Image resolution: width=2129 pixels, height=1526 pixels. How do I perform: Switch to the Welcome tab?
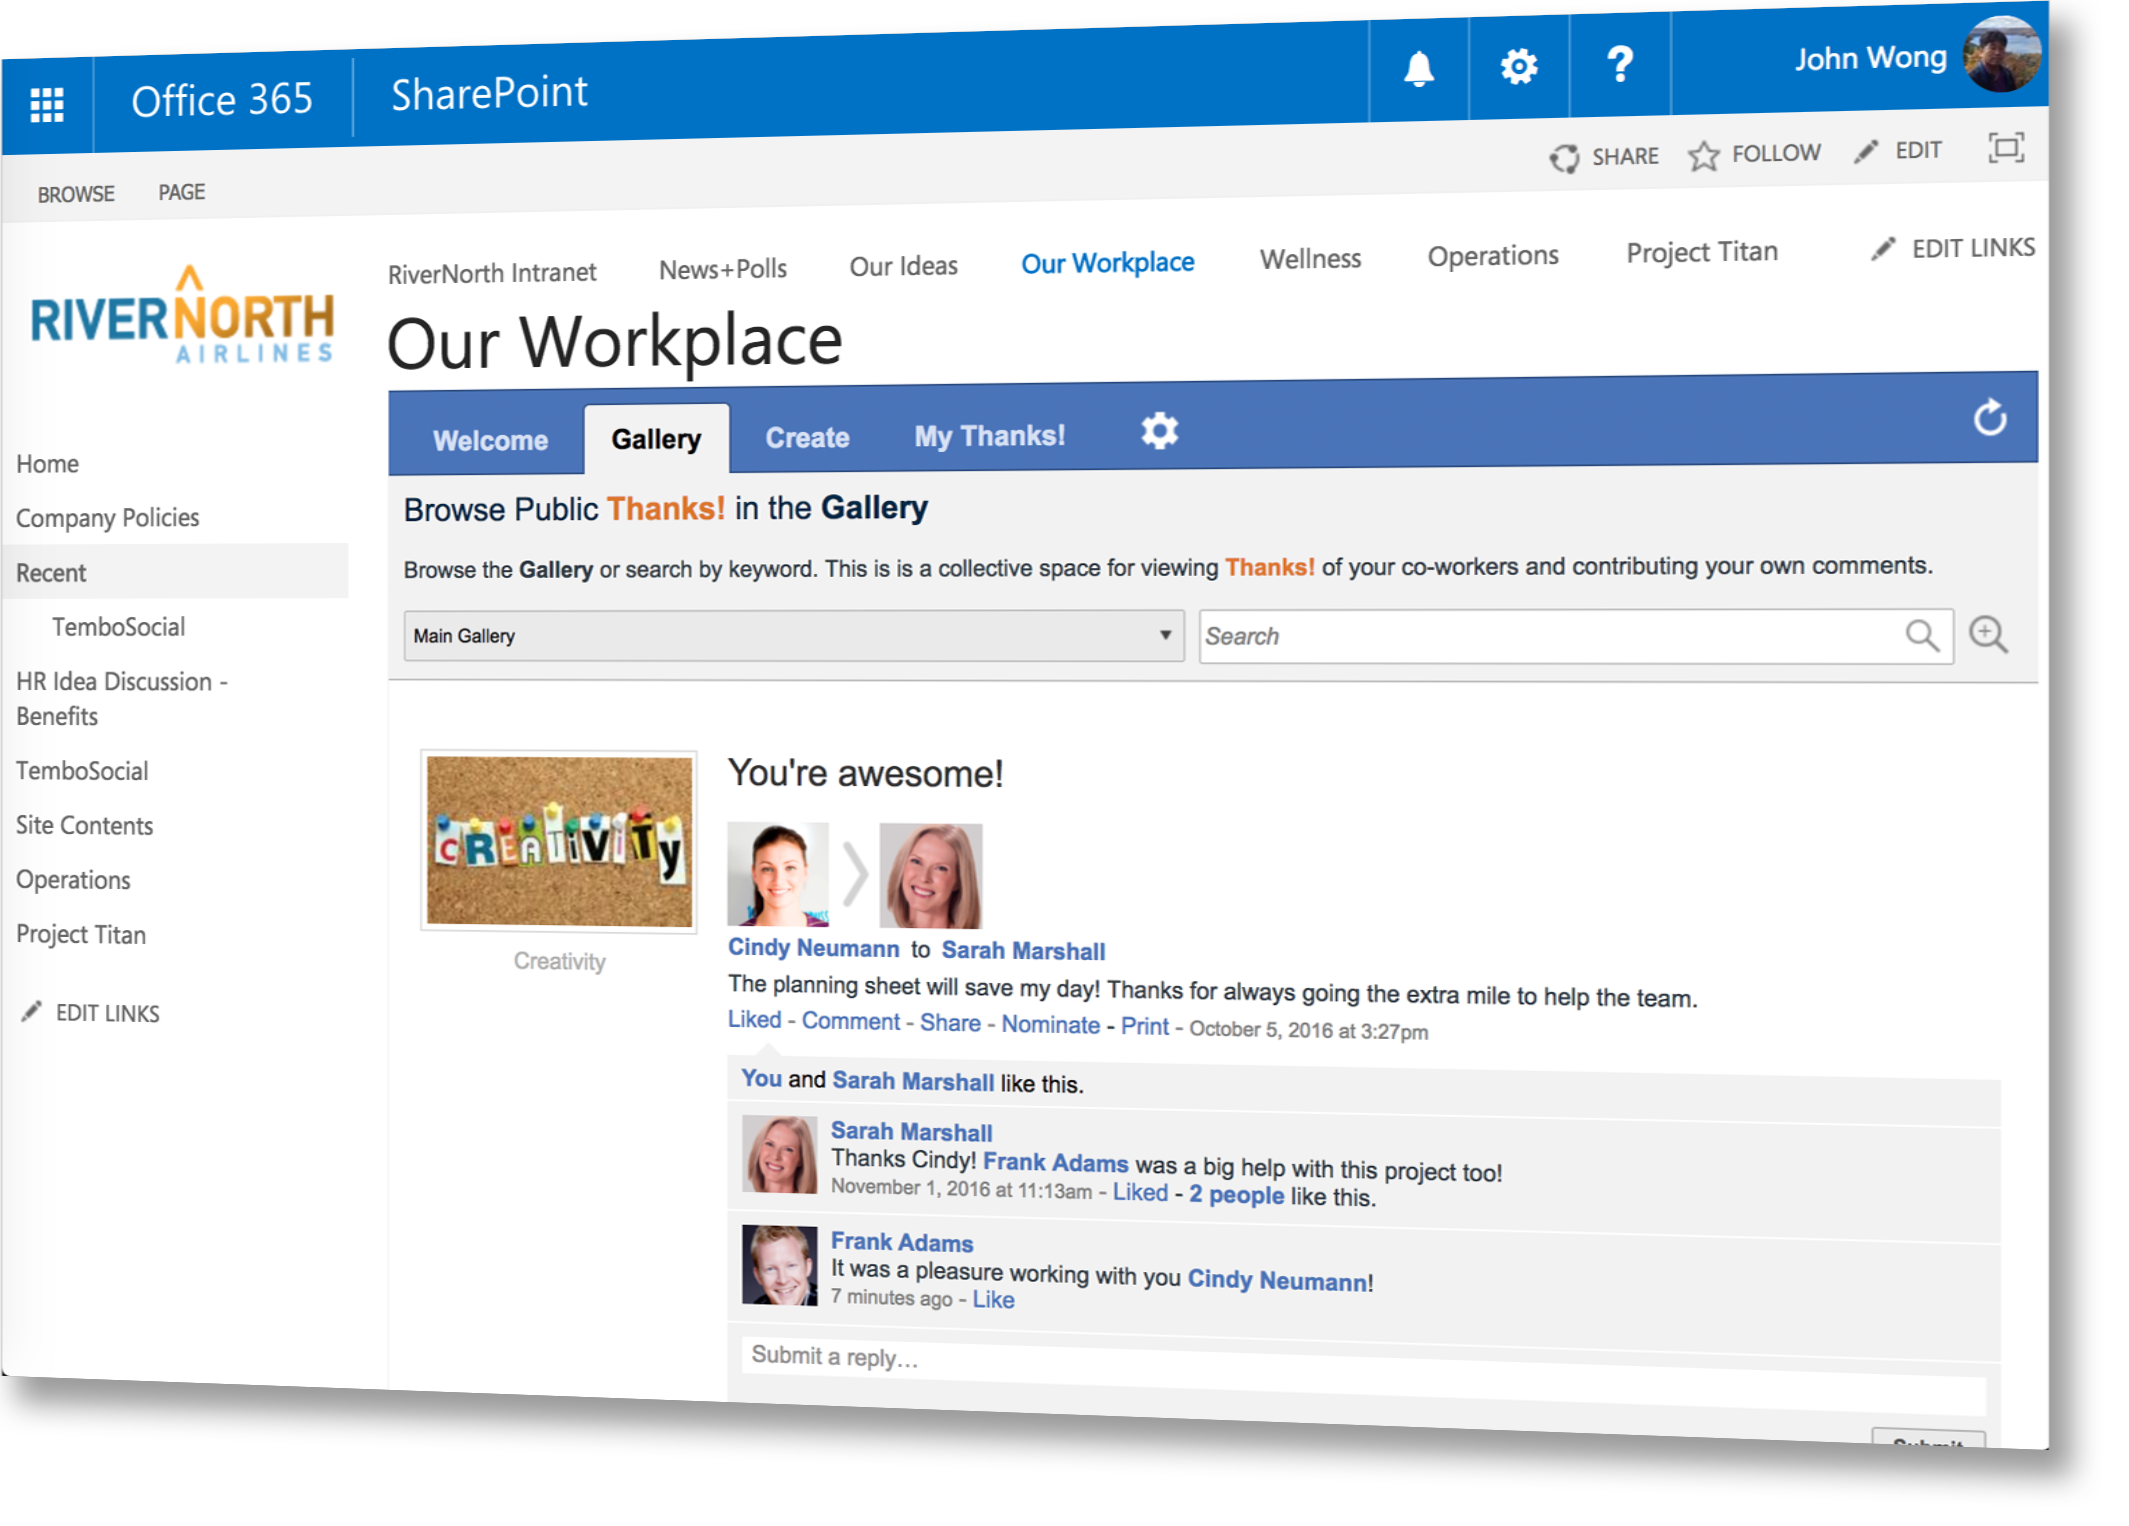(490, 441)
